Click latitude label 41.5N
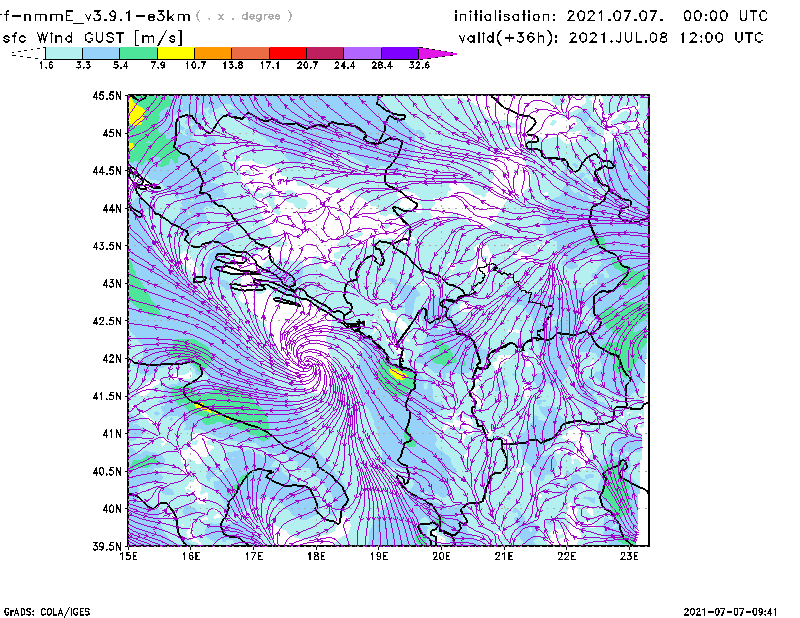 click(x=107, y=396)
